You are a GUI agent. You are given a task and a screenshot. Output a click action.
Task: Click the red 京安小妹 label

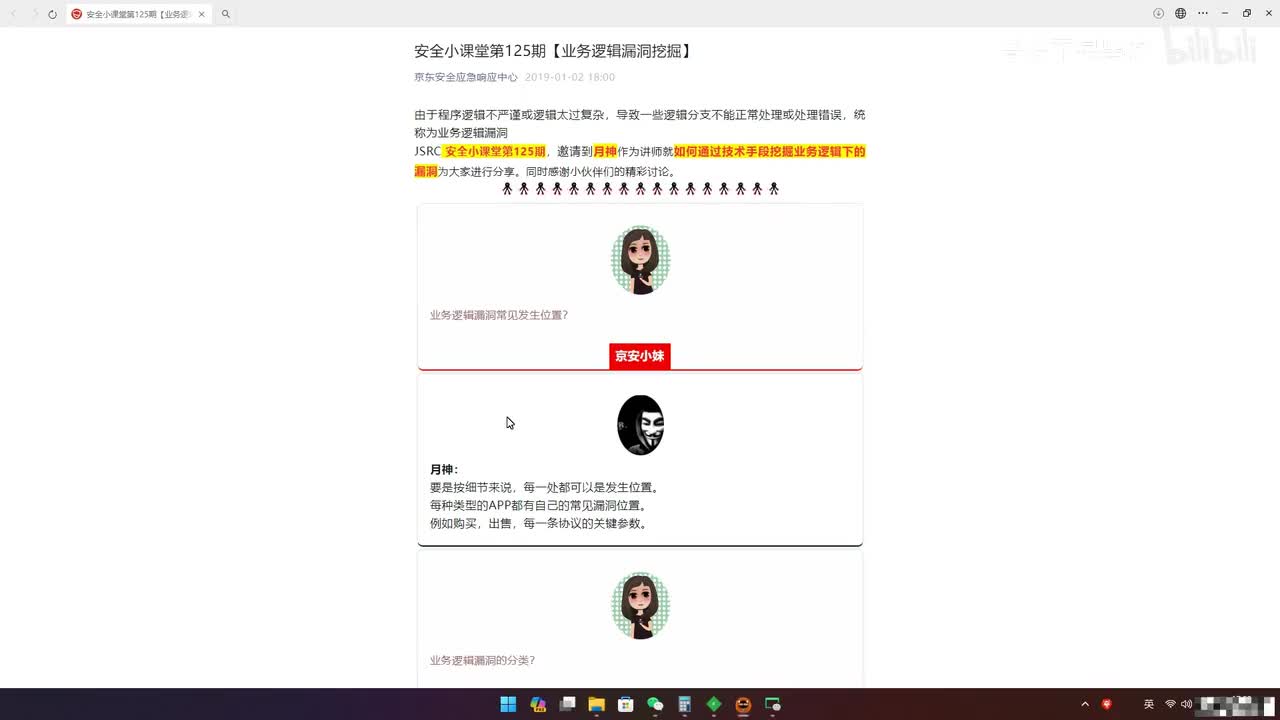(x=640, y=356)
